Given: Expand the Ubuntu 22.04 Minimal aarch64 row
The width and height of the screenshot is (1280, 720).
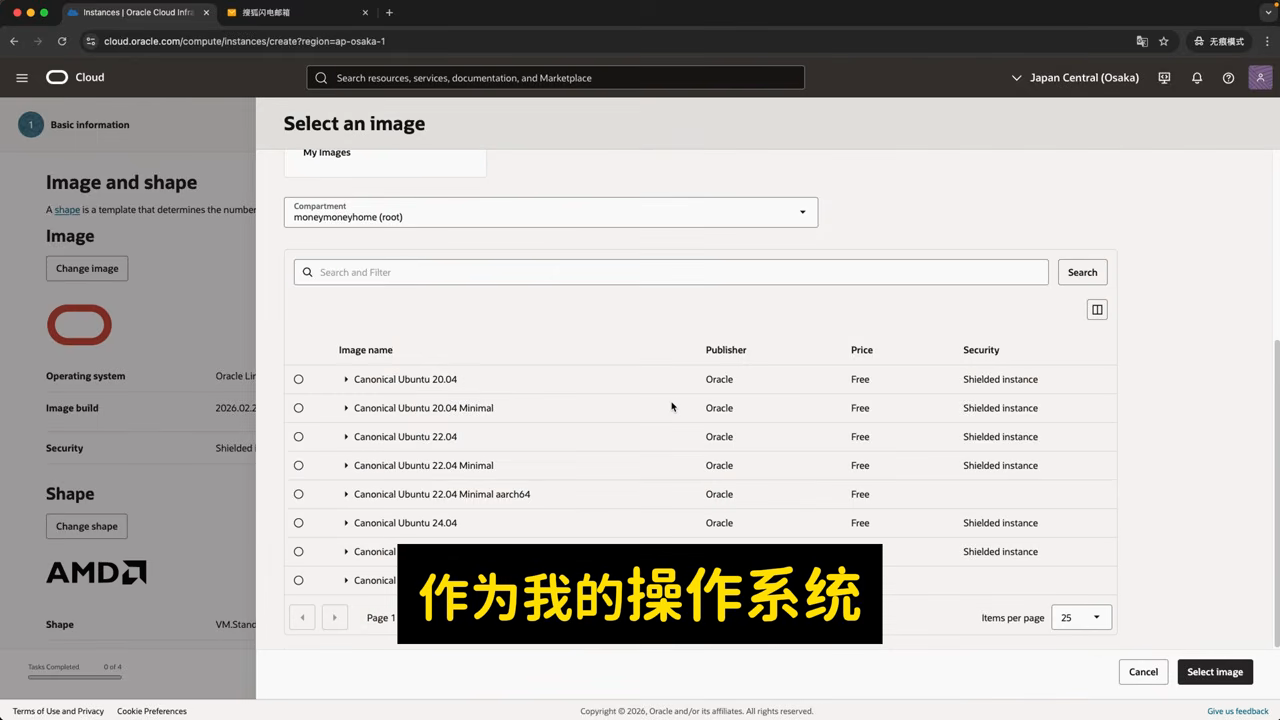Looking at the screenshot, I should point(346,494).
